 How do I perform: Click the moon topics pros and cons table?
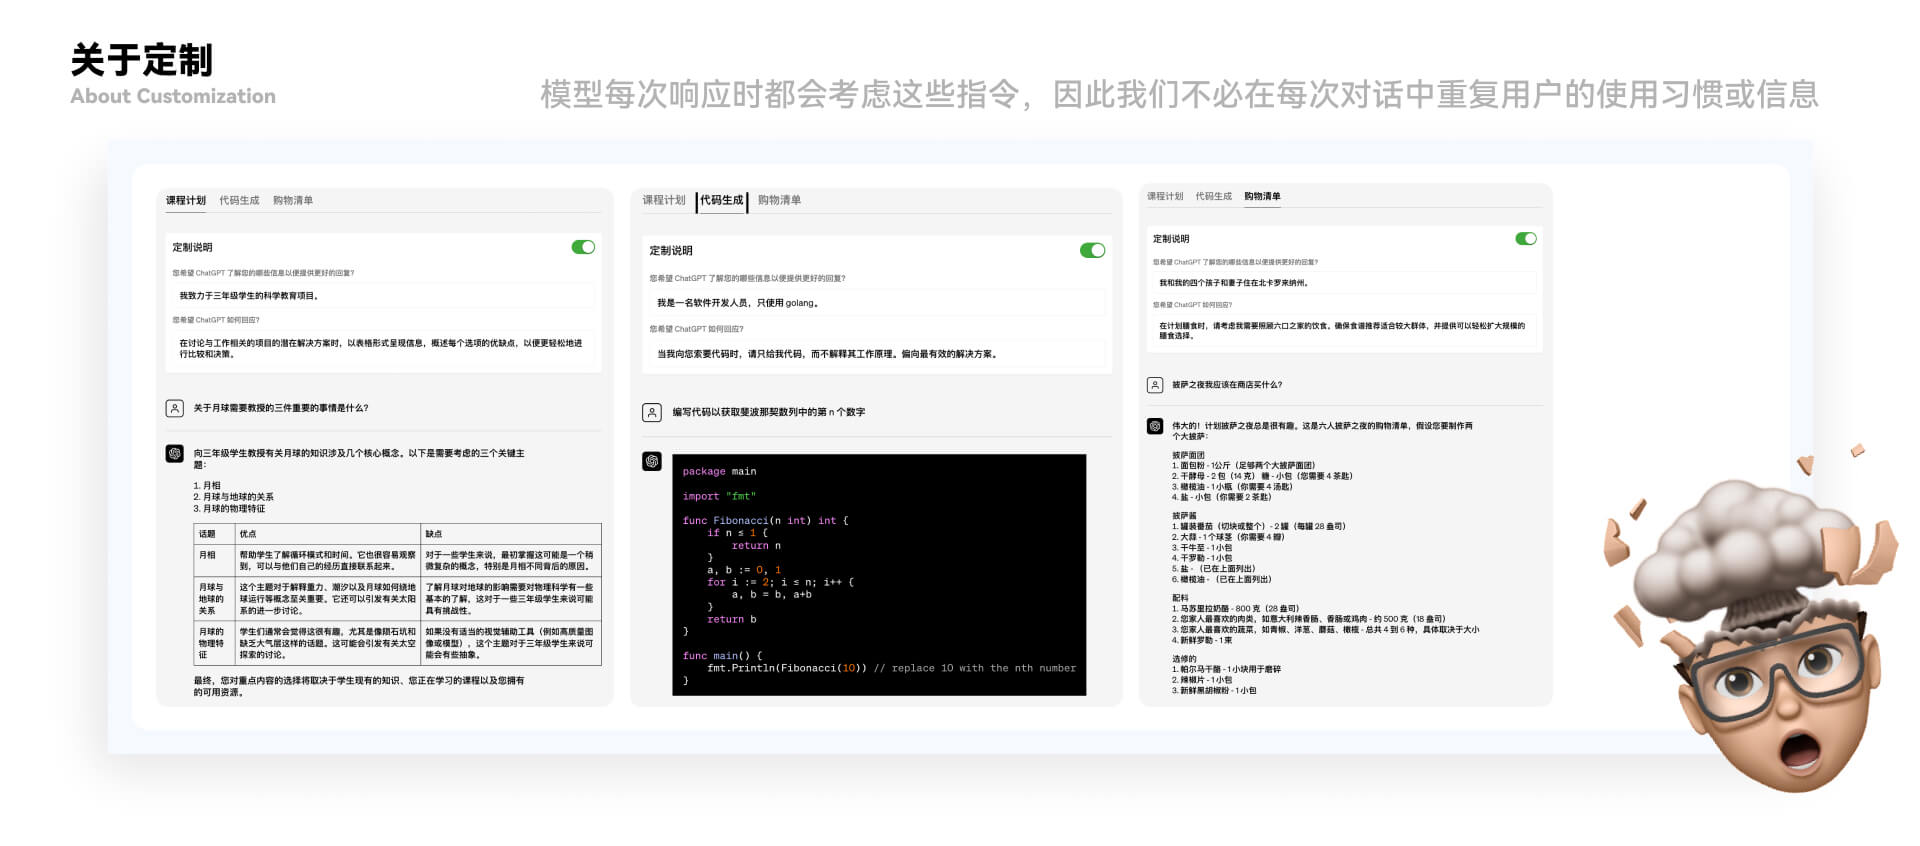(x=397, y=594)
